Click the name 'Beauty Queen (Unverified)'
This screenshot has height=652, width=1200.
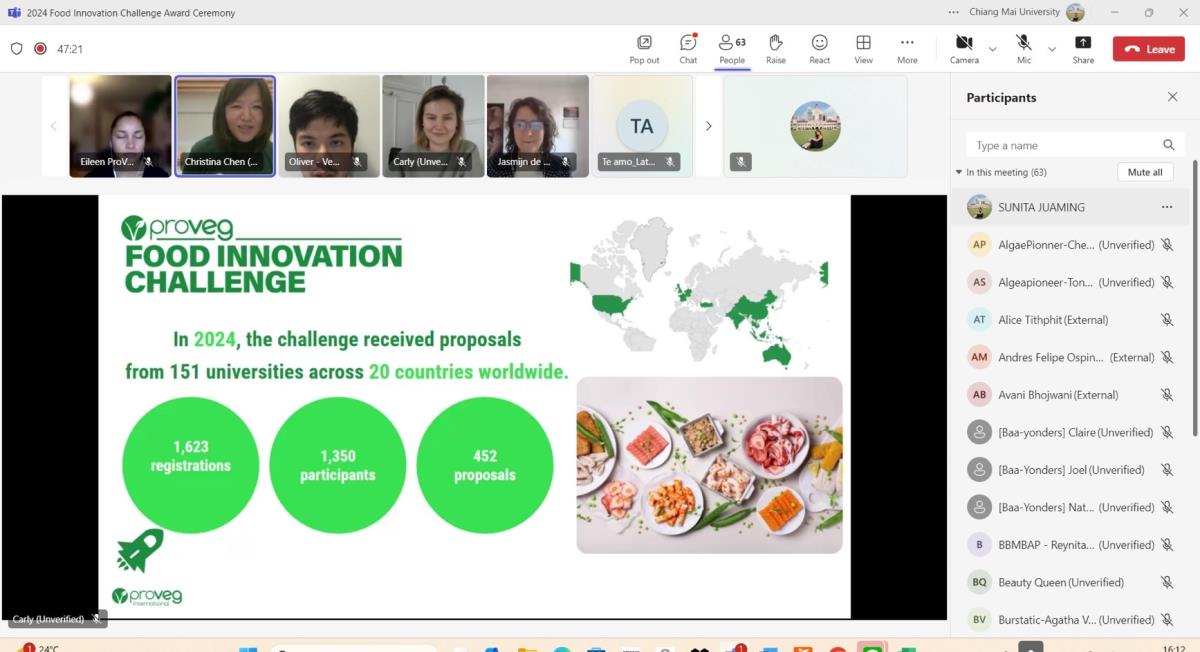tap(1061, 582)
